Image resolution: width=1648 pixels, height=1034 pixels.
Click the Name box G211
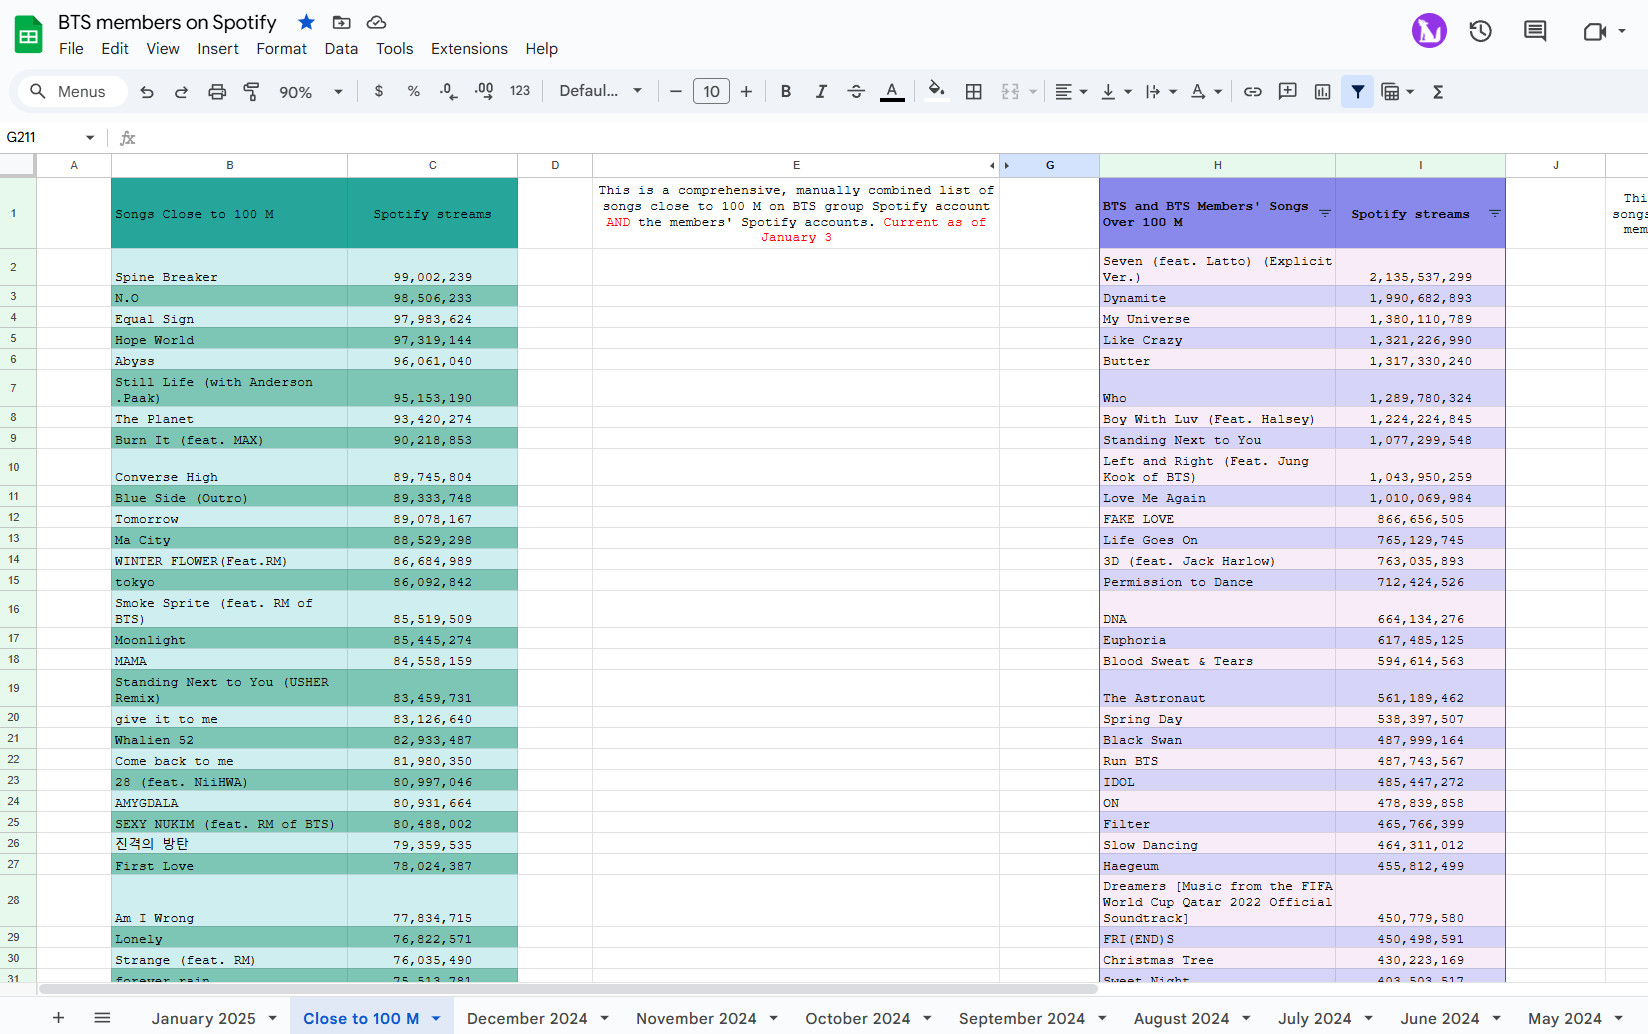tap(50, 137)
